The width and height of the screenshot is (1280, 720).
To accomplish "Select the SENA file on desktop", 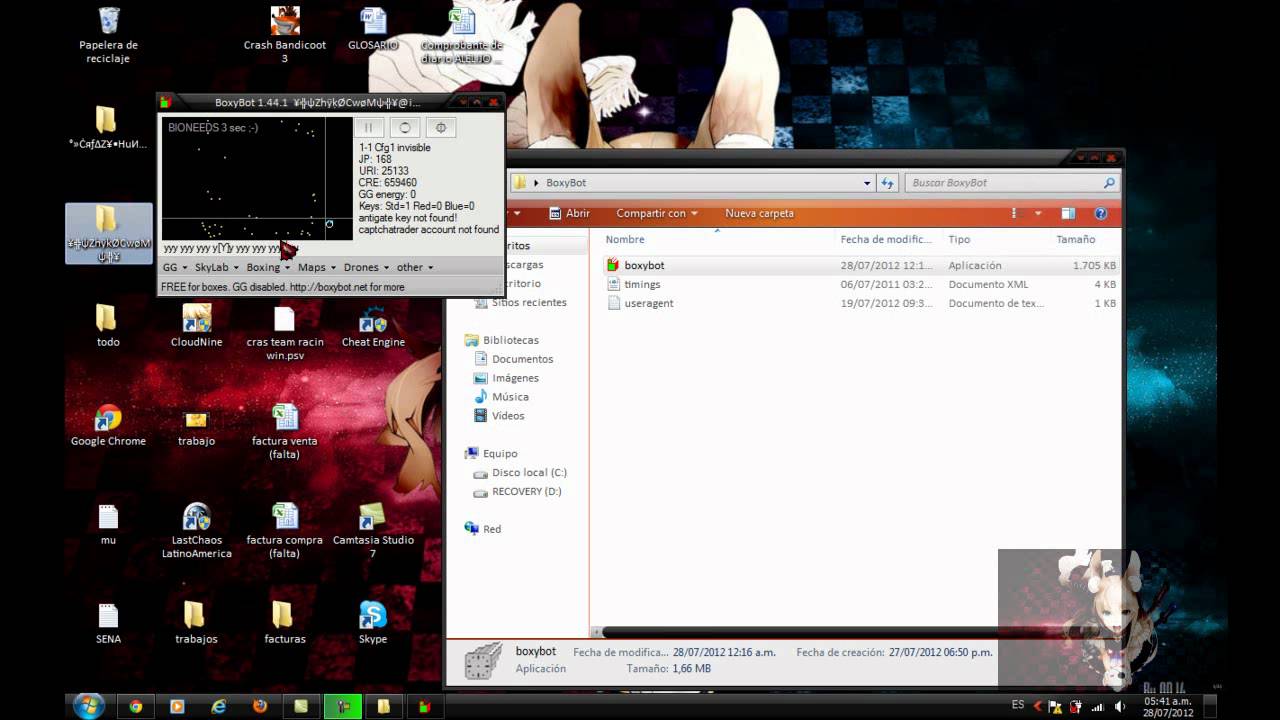I will (x=108, y=622).
